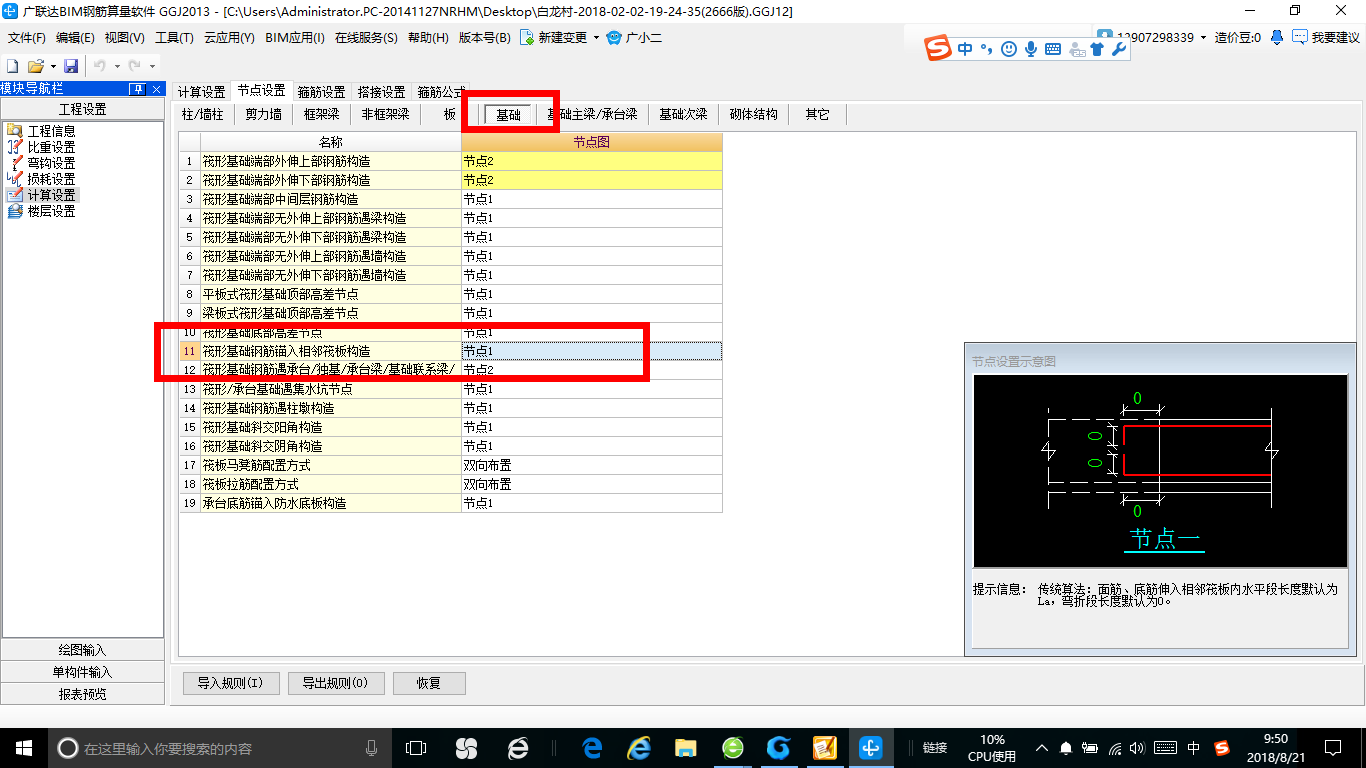Pin the 模块导航栏 panel

137,88
